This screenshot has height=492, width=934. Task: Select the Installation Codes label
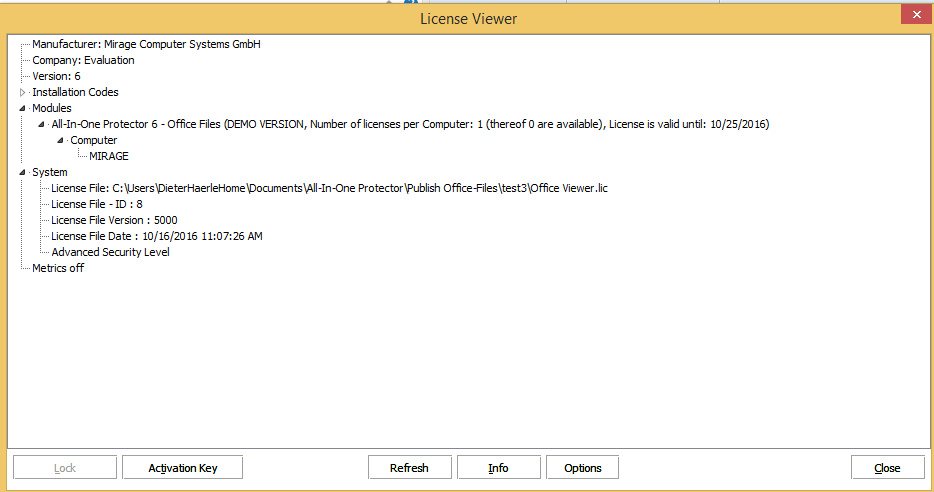click(x=75, y=92)
